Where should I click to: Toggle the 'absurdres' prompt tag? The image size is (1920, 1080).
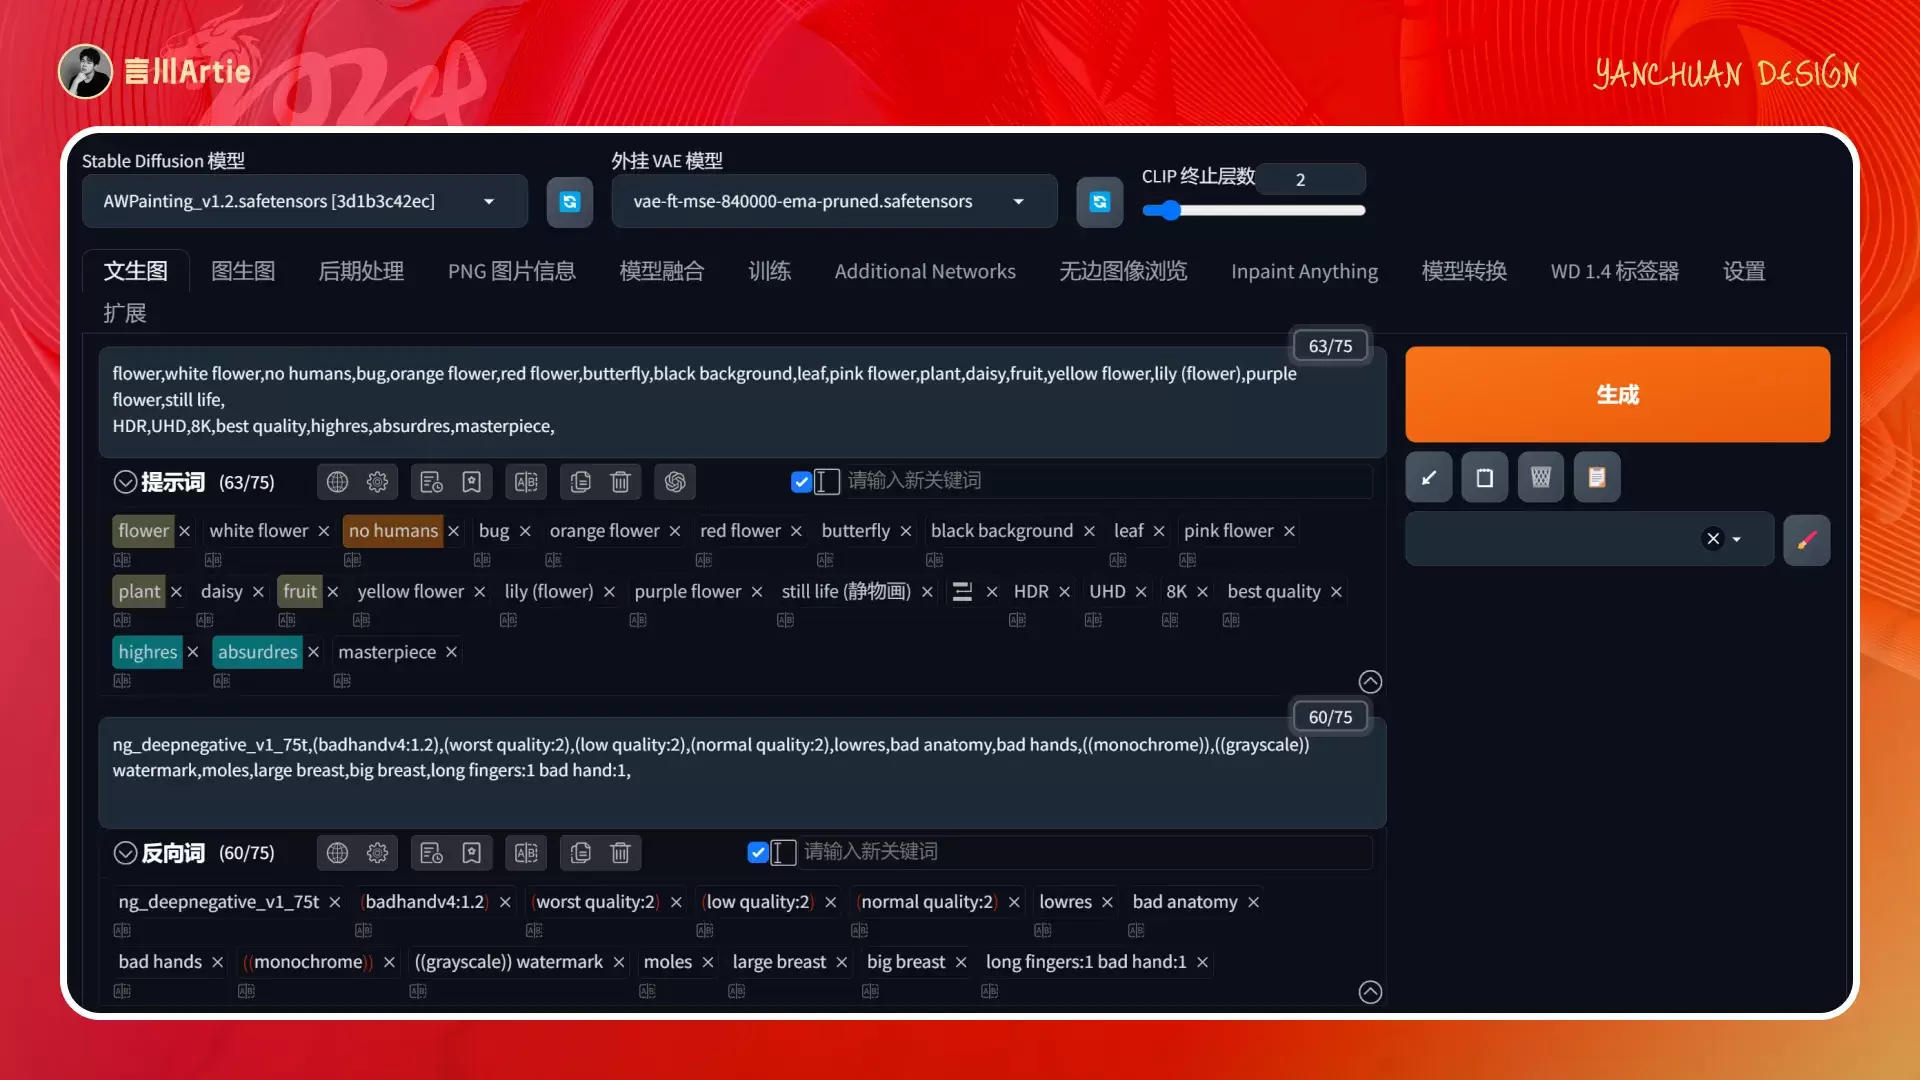tap(257, 652)
